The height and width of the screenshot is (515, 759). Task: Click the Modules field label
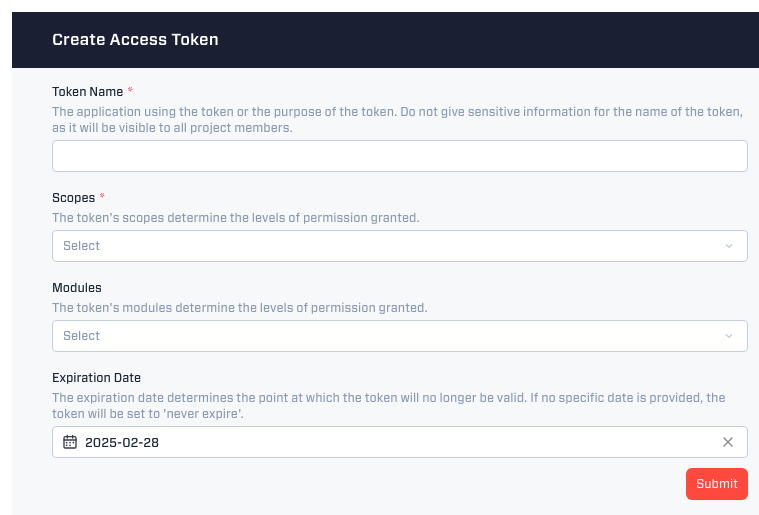(77, 288)
